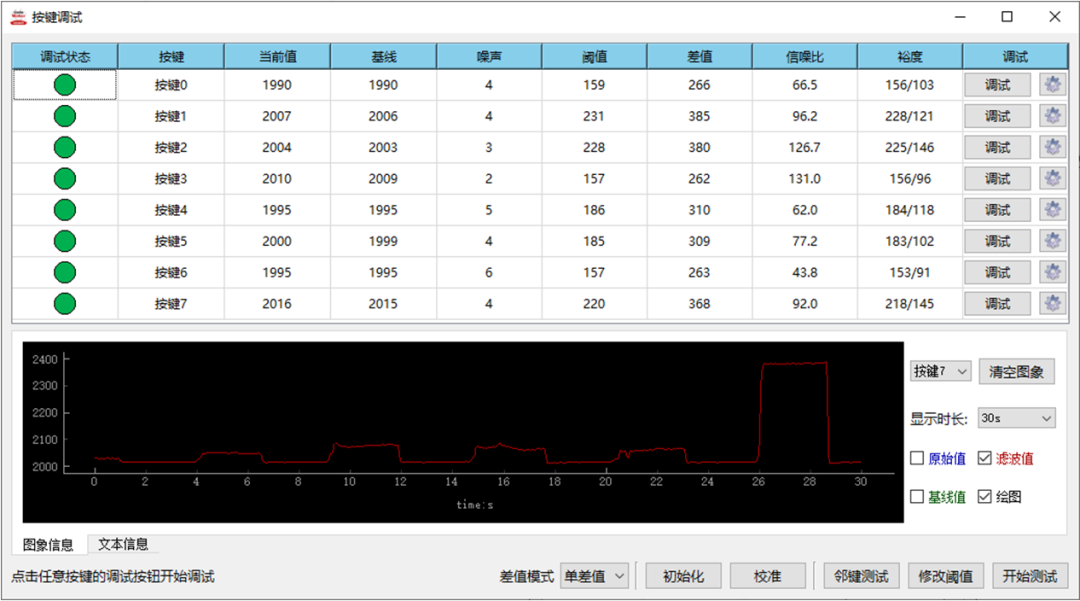Enable the 基线值 checkbox
Viewport: 1080px width, 601px height.
[917, 496]
